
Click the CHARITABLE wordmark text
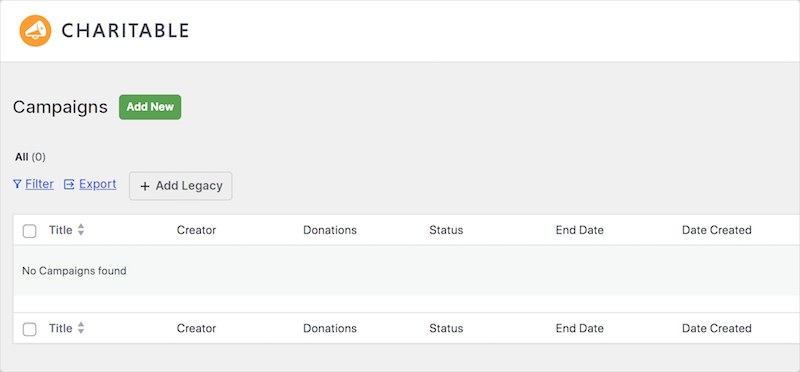(125, 31)
